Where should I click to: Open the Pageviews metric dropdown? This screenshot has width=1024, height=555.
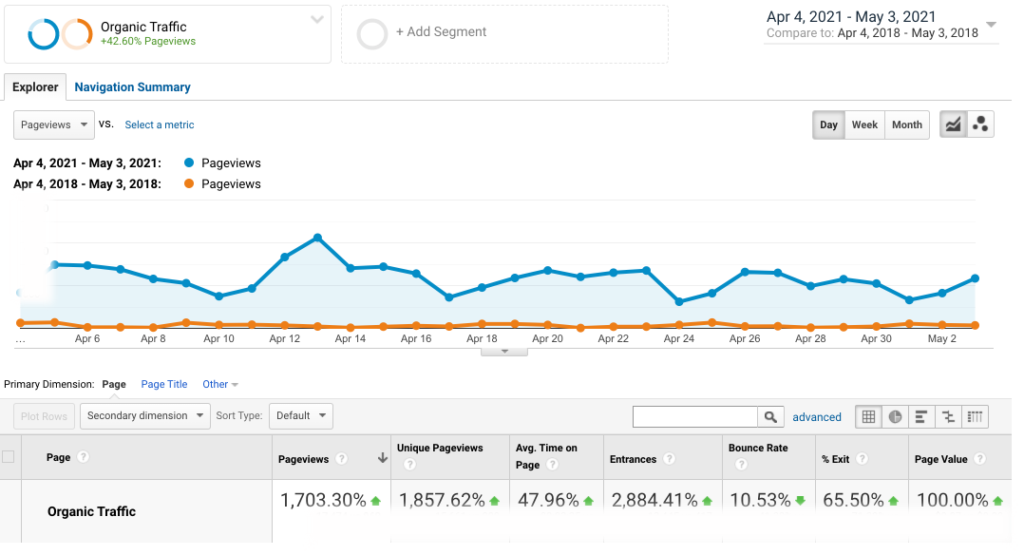point(54,125)
